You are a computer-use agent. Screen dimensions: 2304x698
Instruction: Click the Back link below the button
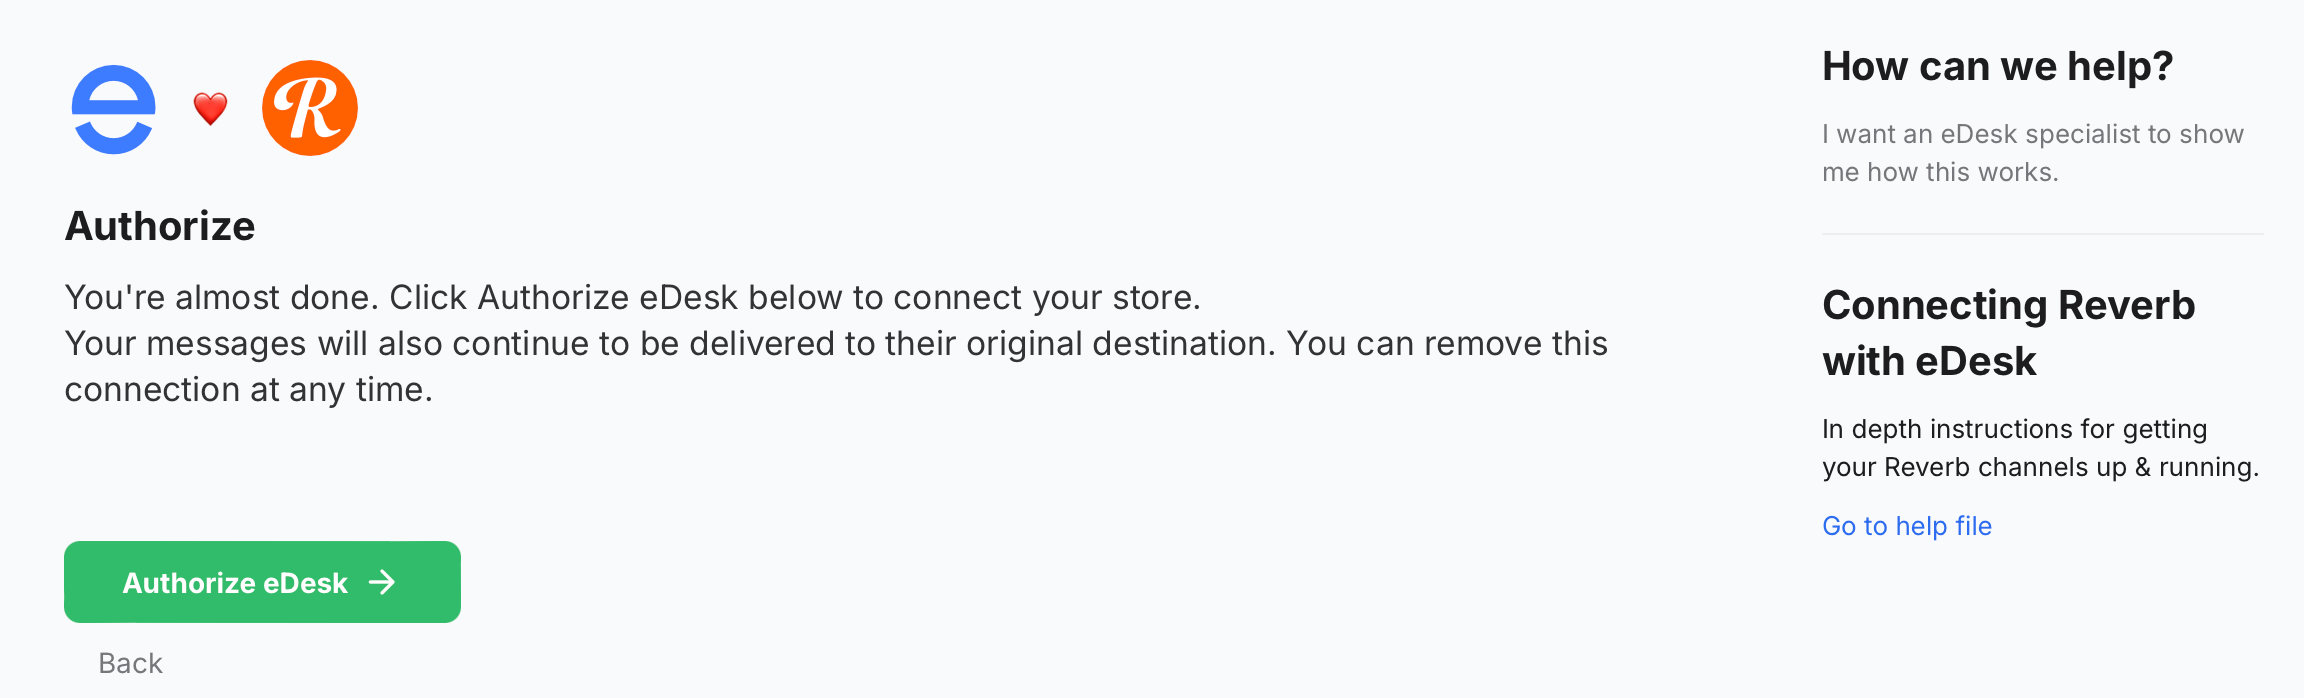tap(130, 662)
